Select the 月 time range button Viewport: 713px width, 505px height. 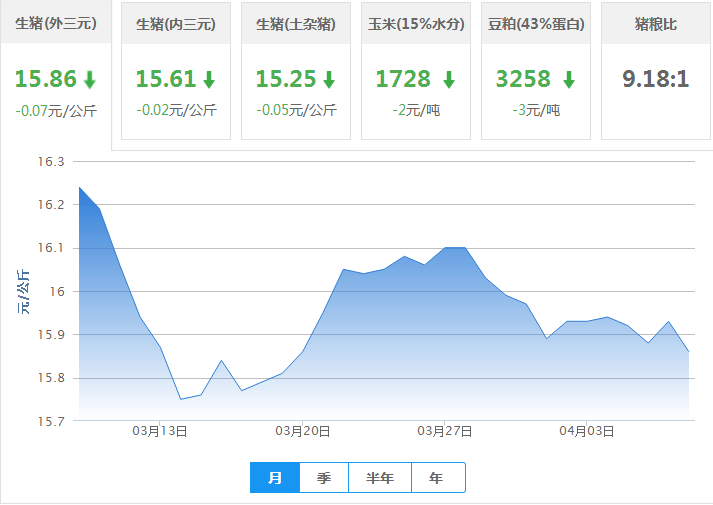275,478
